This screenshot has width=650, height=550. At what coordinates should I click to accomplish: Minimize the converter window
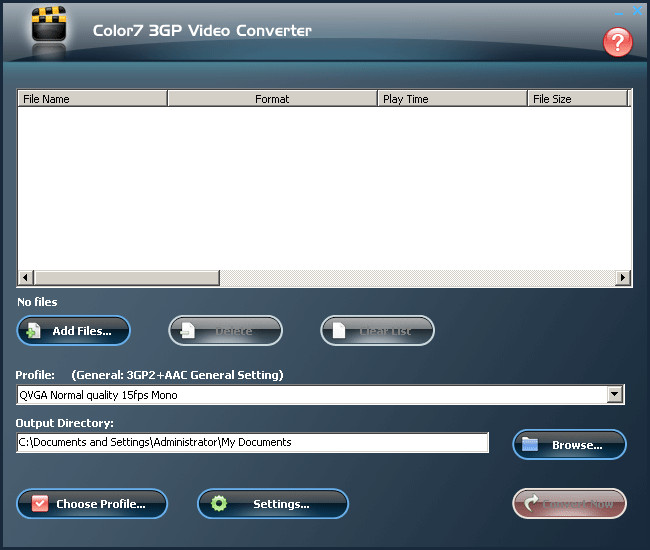click(x=619, y=12)
